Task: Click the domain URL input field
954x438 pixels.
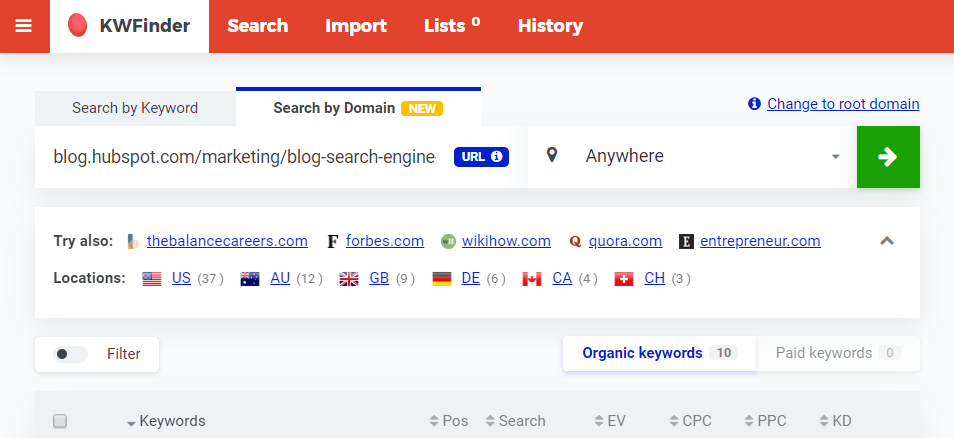Action: pyautogui.click(x=245, y=157)
